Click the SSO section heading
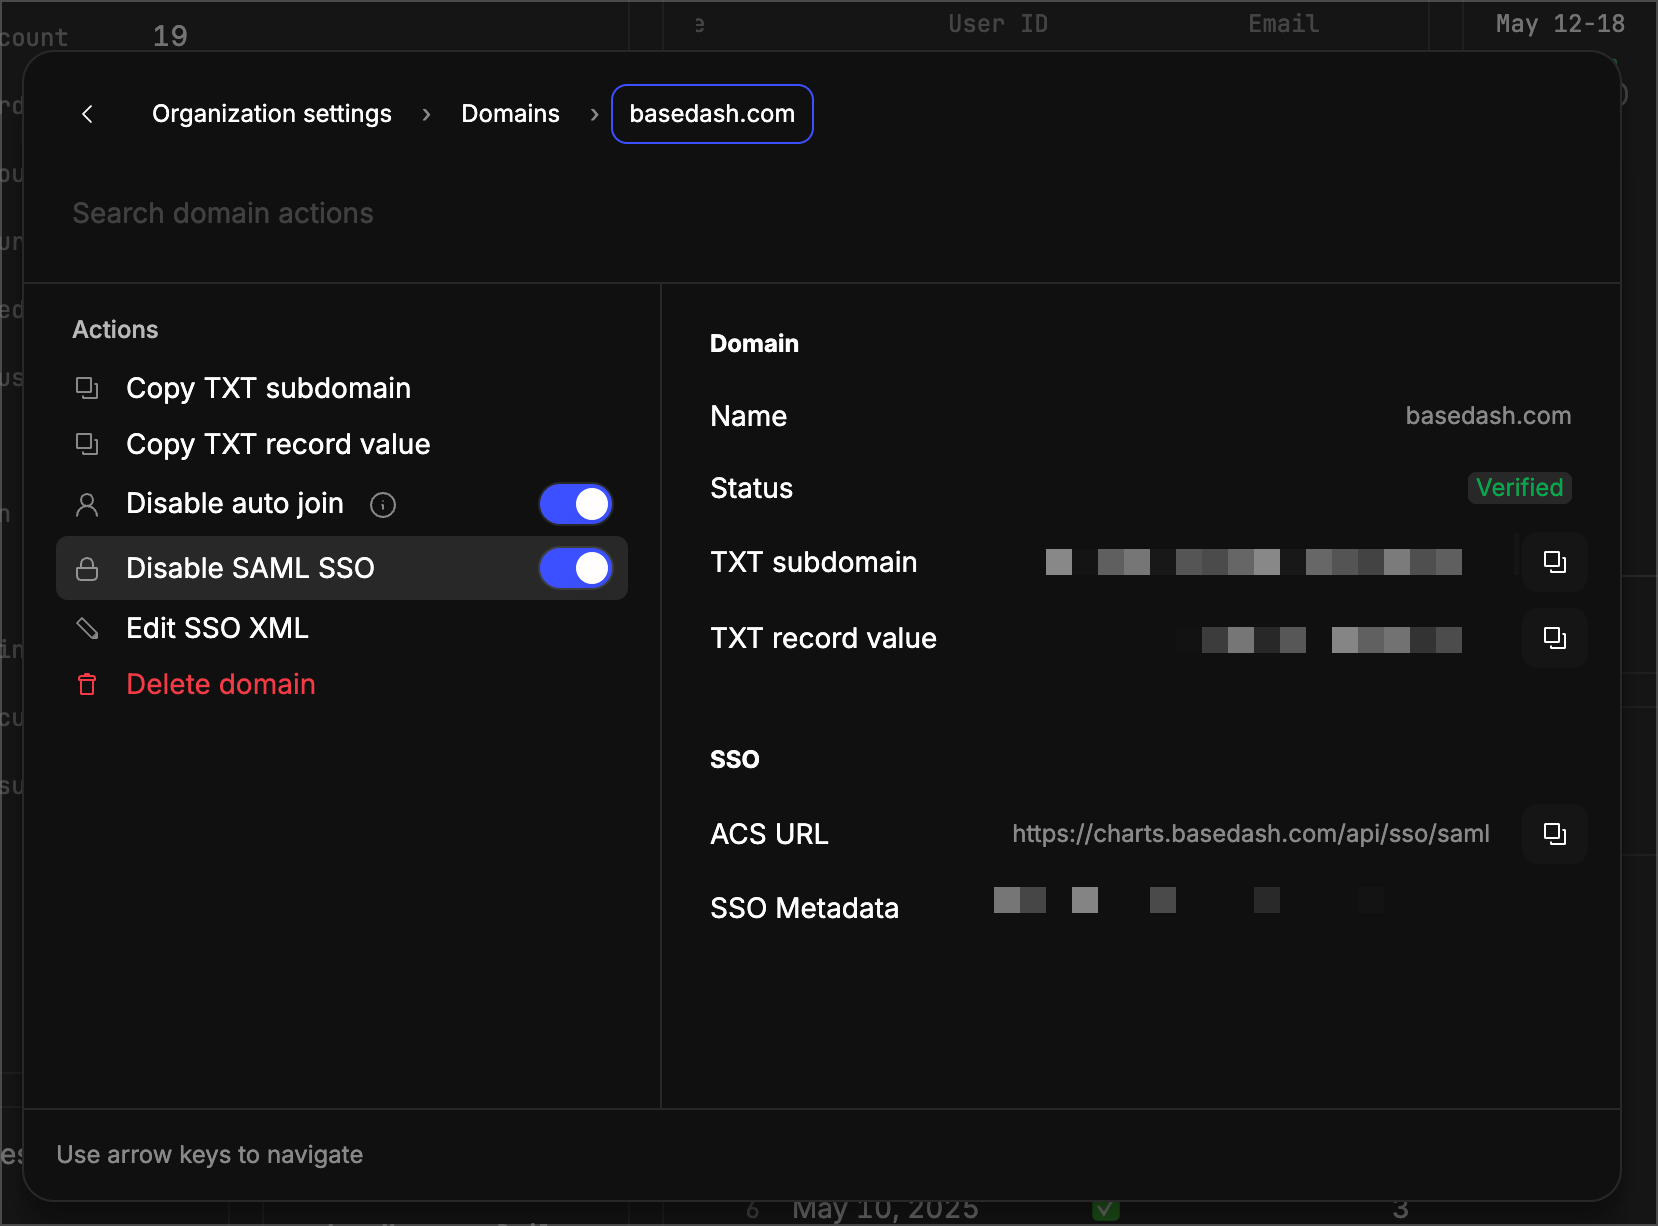 click(x=735, y=759)
